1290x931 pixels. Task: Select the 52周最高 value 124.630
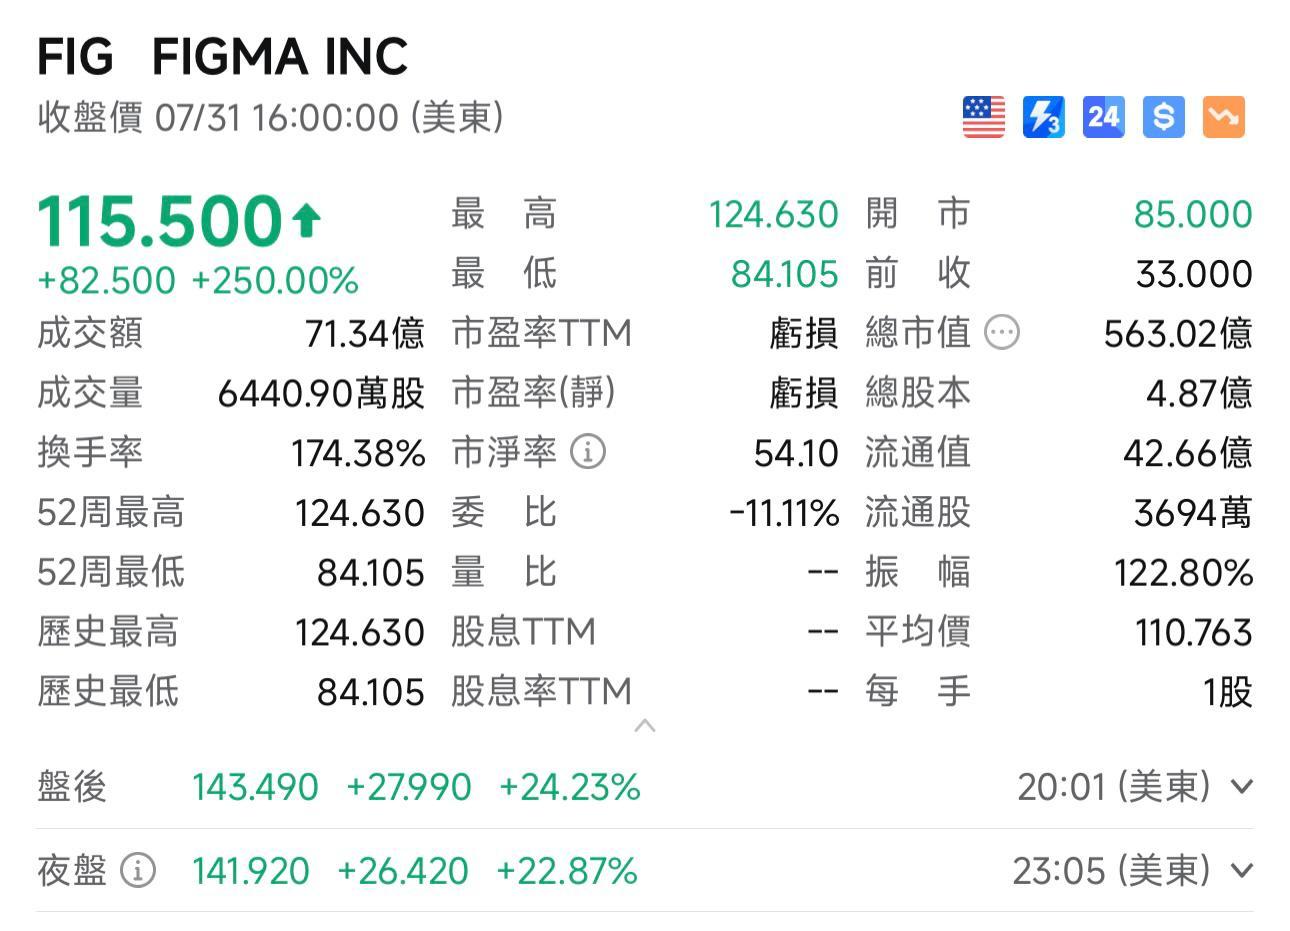[360, 512]
